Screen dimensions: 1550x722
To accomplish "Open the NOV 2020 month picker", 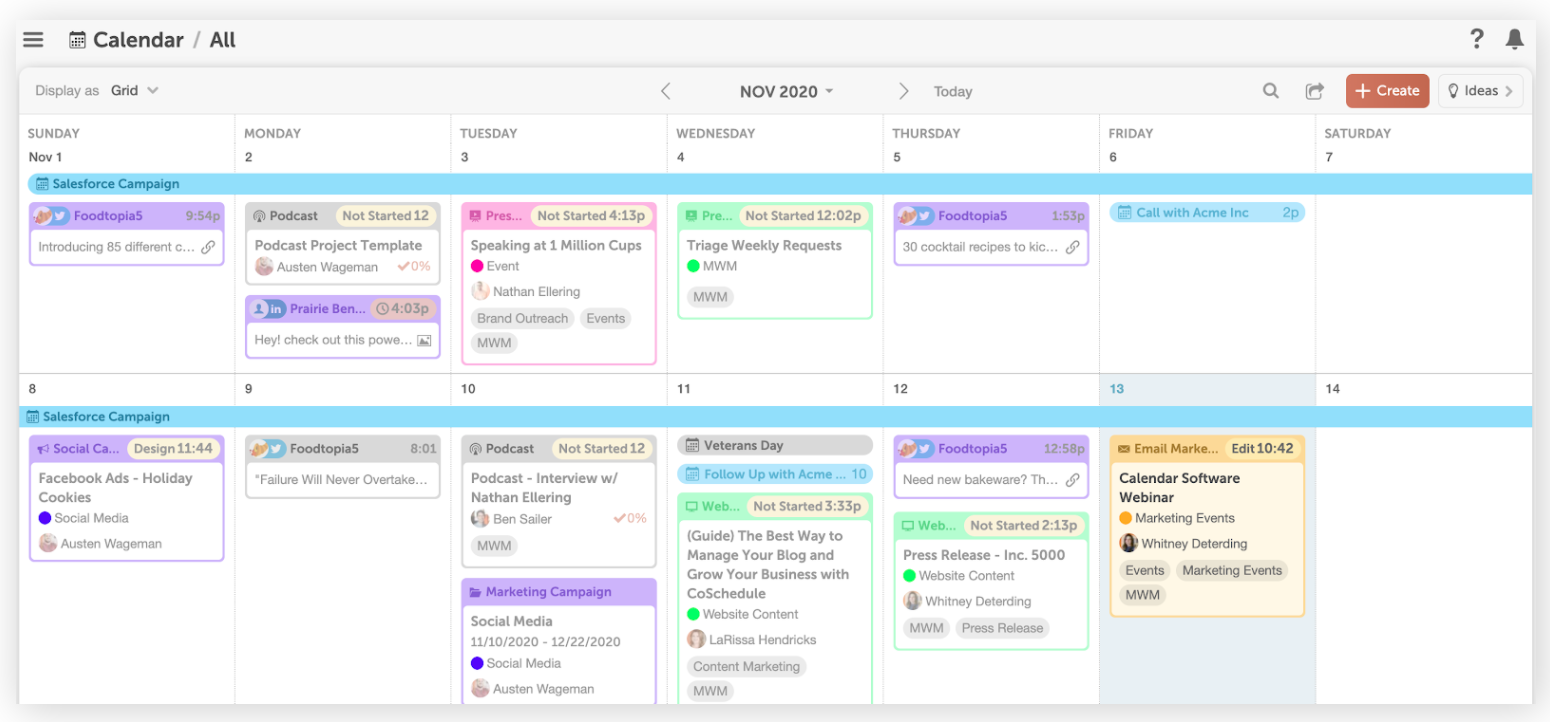I will click(x=786, y=91).
